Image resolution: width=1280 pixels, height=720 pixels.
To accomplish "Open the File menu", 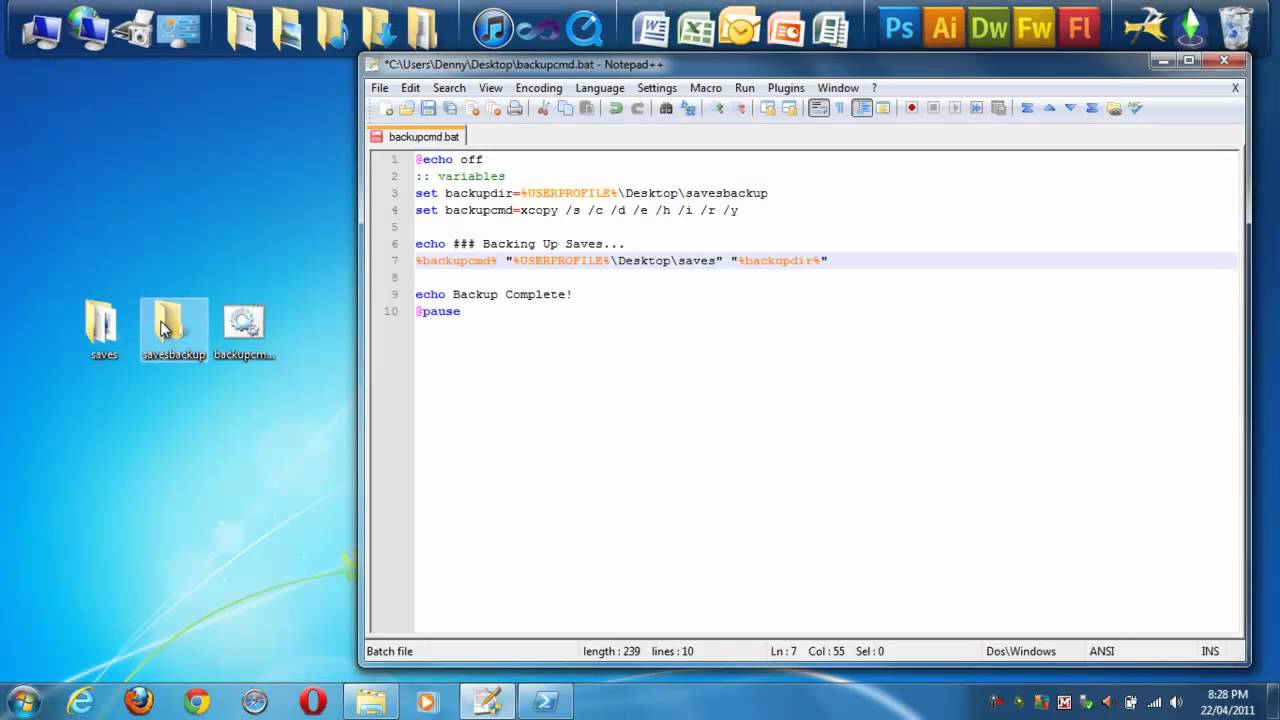I will (380, 88).
